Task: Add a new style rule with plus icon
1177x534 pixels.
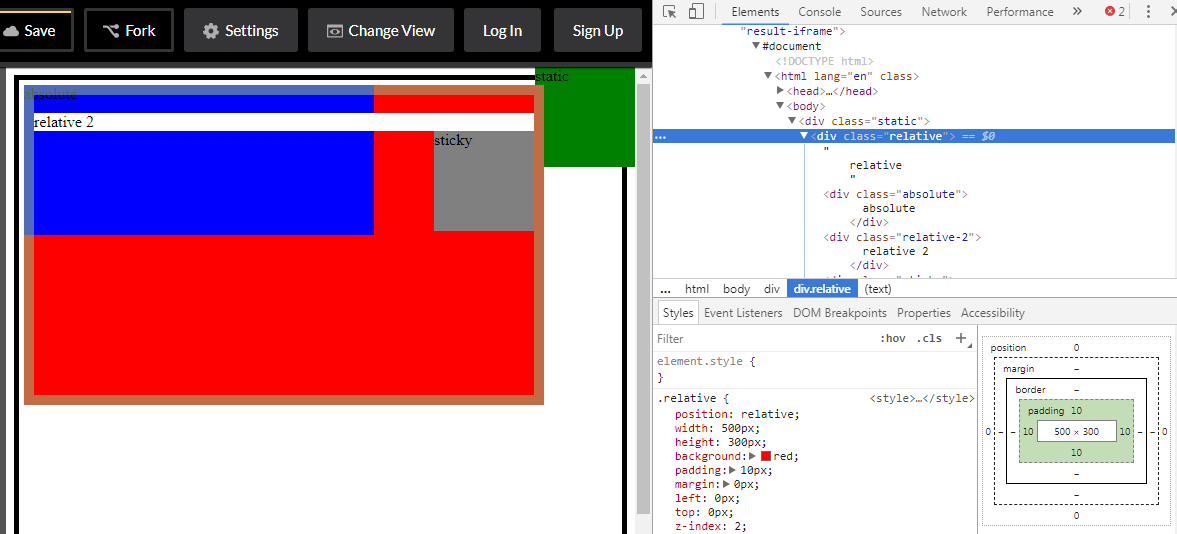Action: (x=961, y=338)
